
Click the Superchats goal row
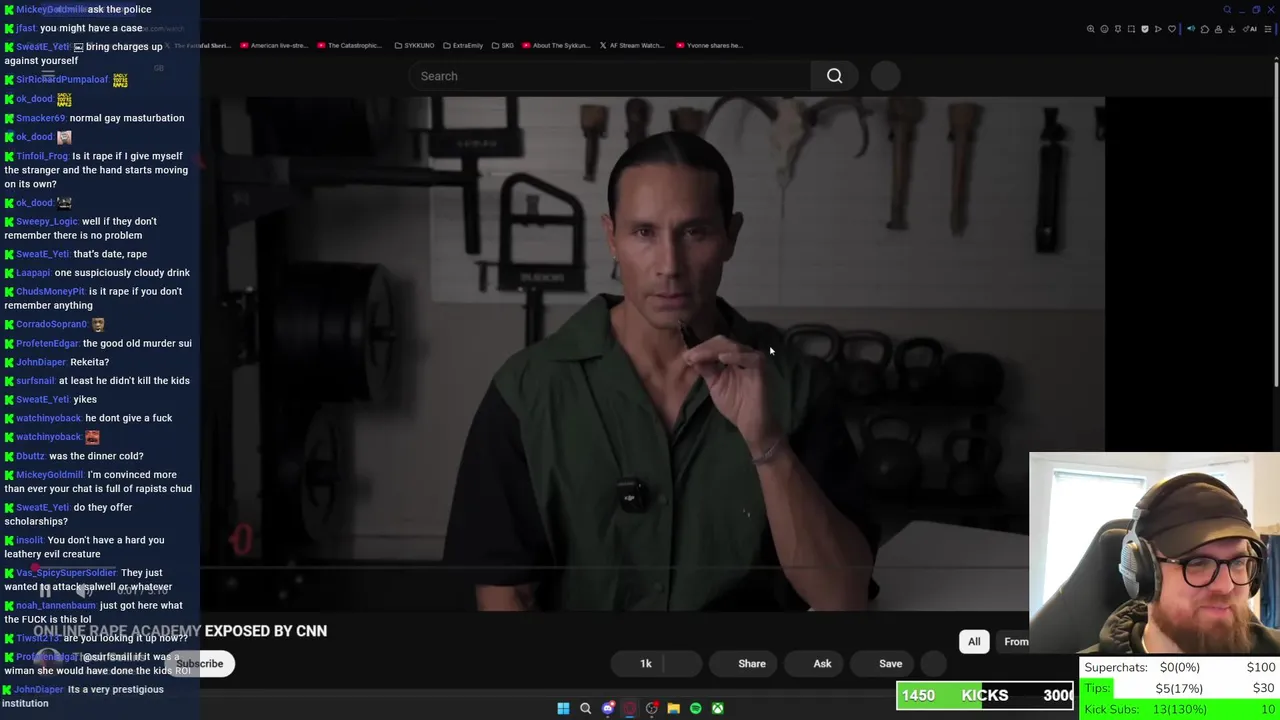point(1180,667)
